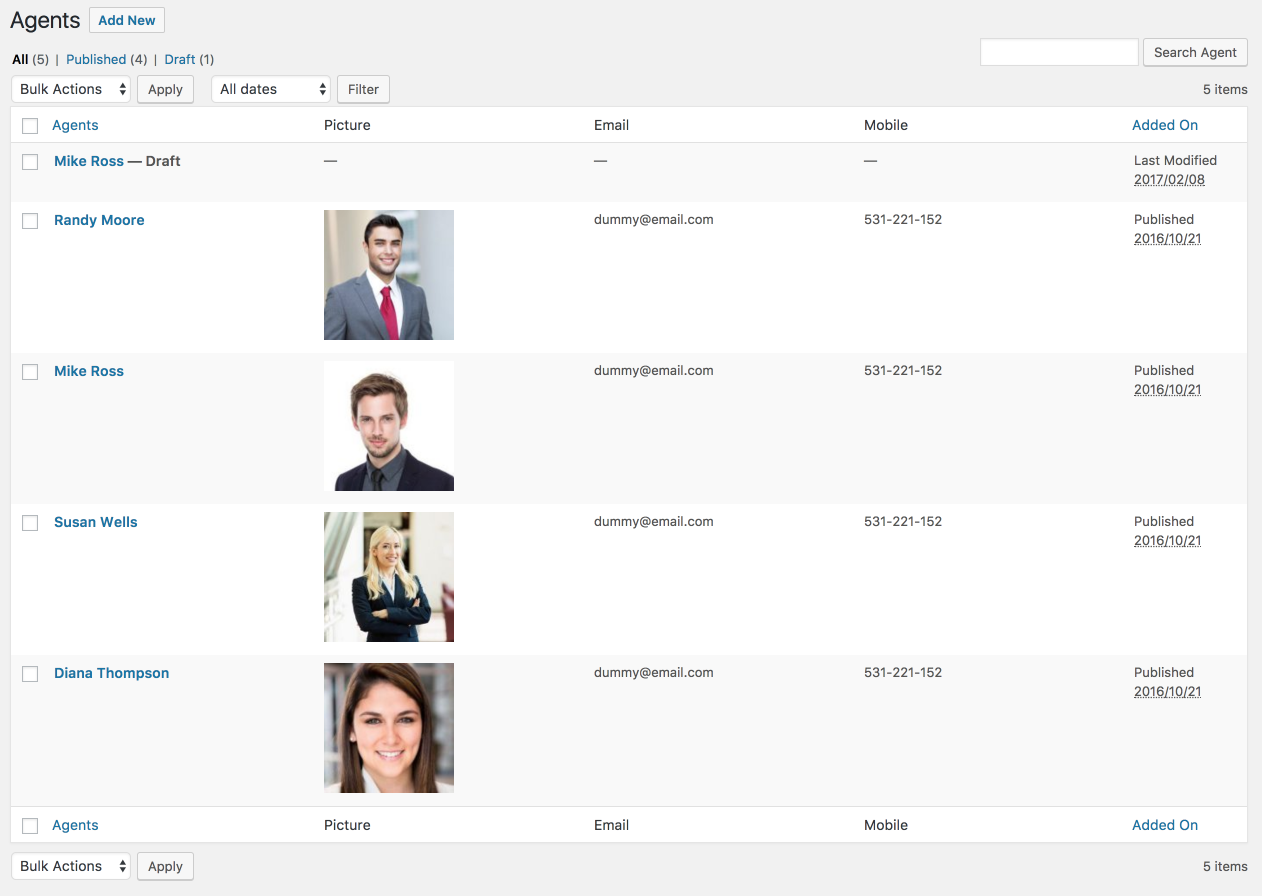Tick the published Mike Ross checkbox

(x=30, y=372)
